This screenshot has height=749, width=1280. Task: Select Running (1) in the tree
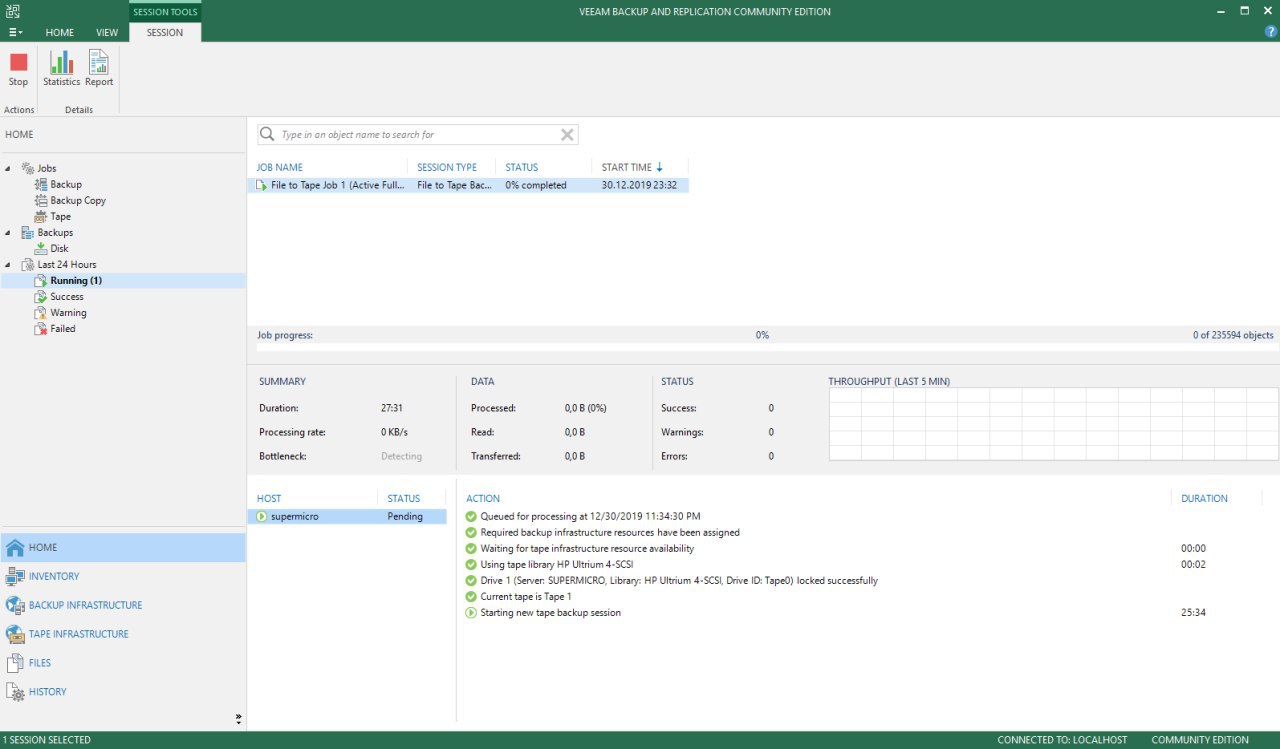click(x=76, y=281)
